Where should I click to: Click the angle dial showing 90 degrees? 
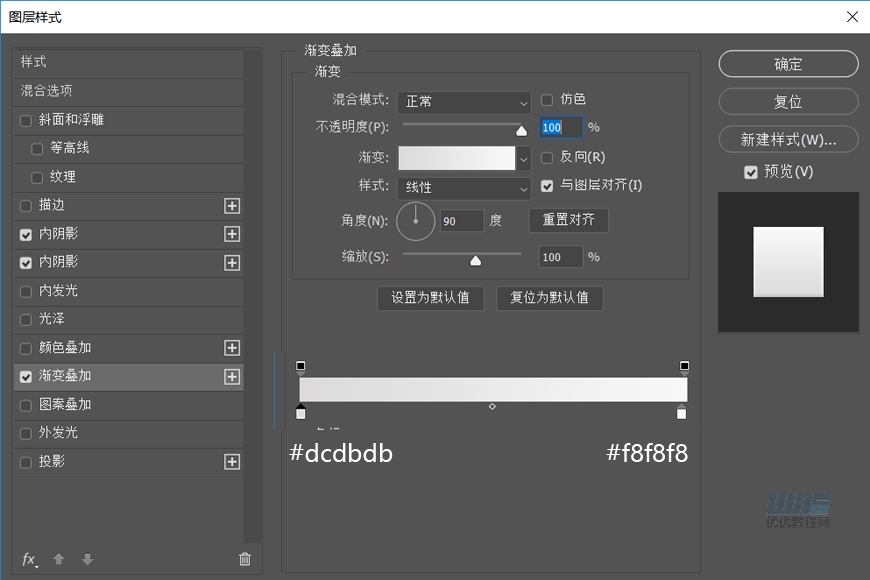click(x=416, y=221)
